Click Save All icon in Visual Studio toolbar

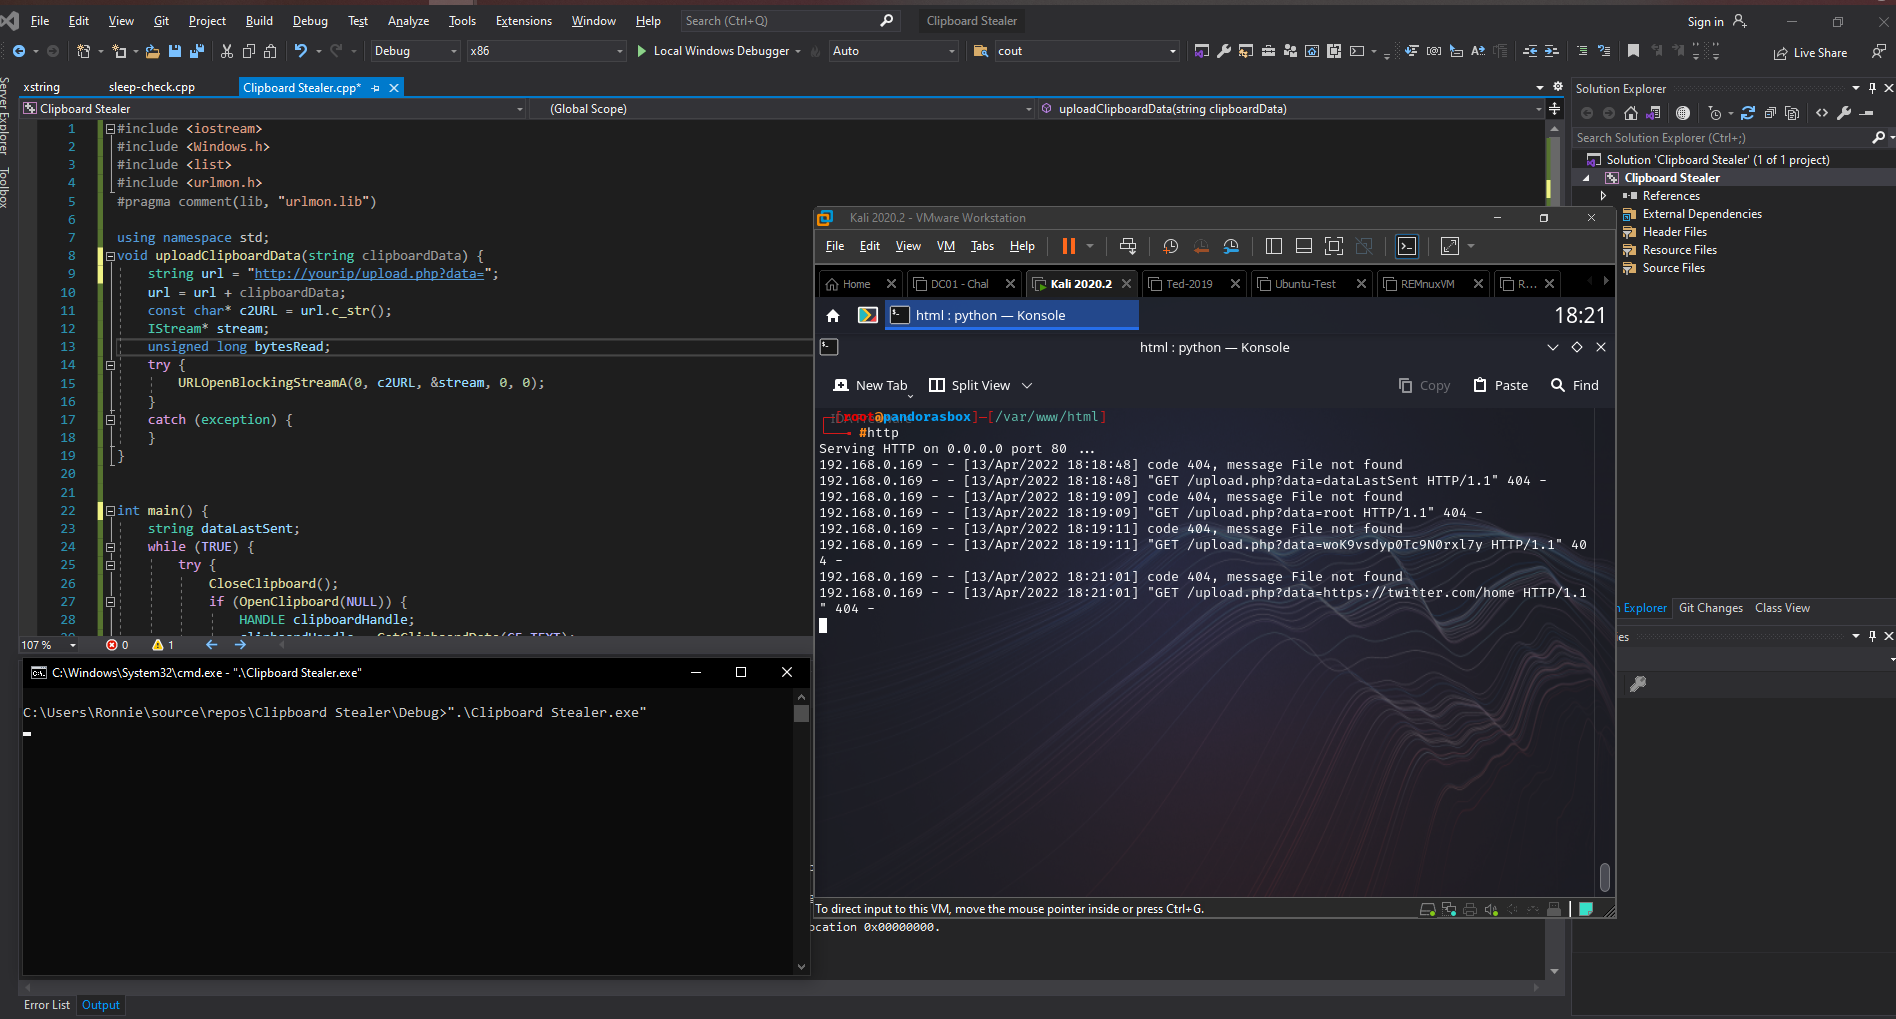click(197, 51)
